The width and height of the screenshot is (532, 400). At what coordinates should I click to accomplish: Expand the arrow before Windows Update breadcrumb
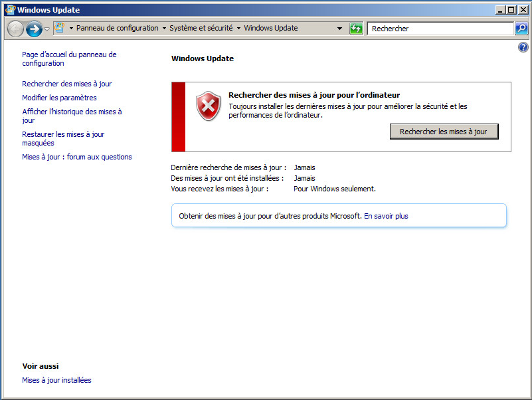[239, 28]
